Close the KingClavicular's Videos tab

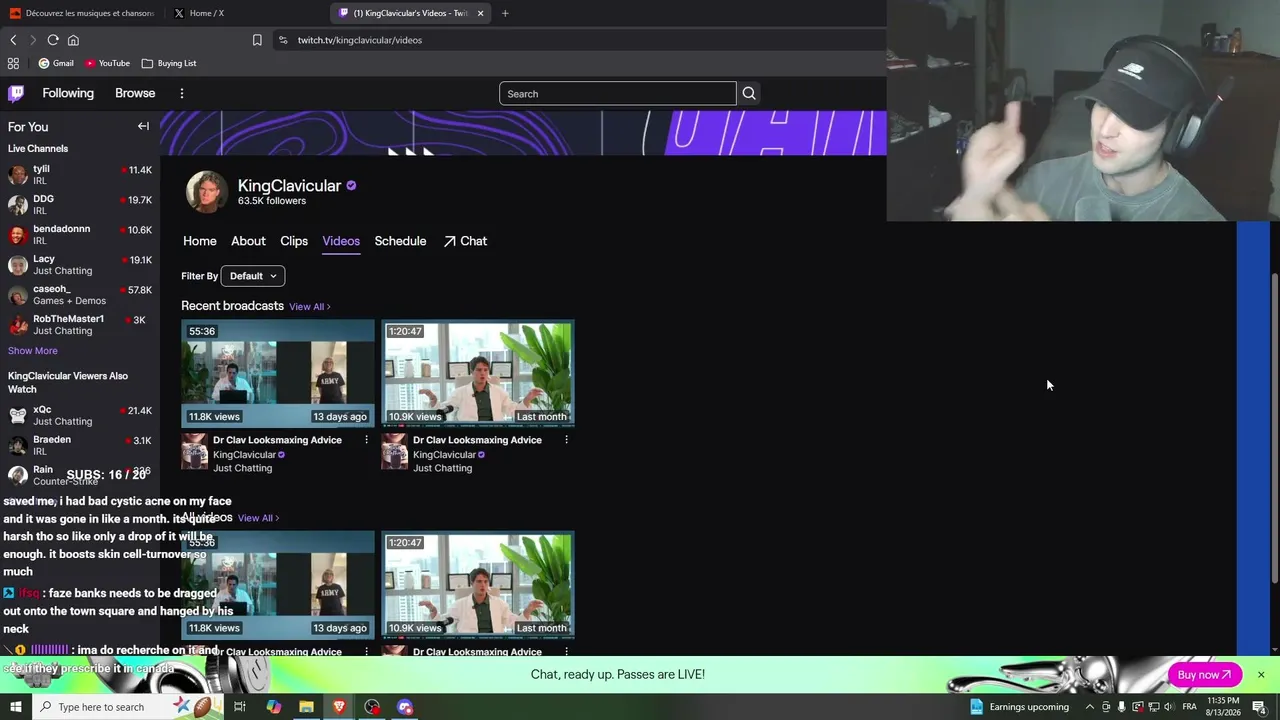(480, 13)
